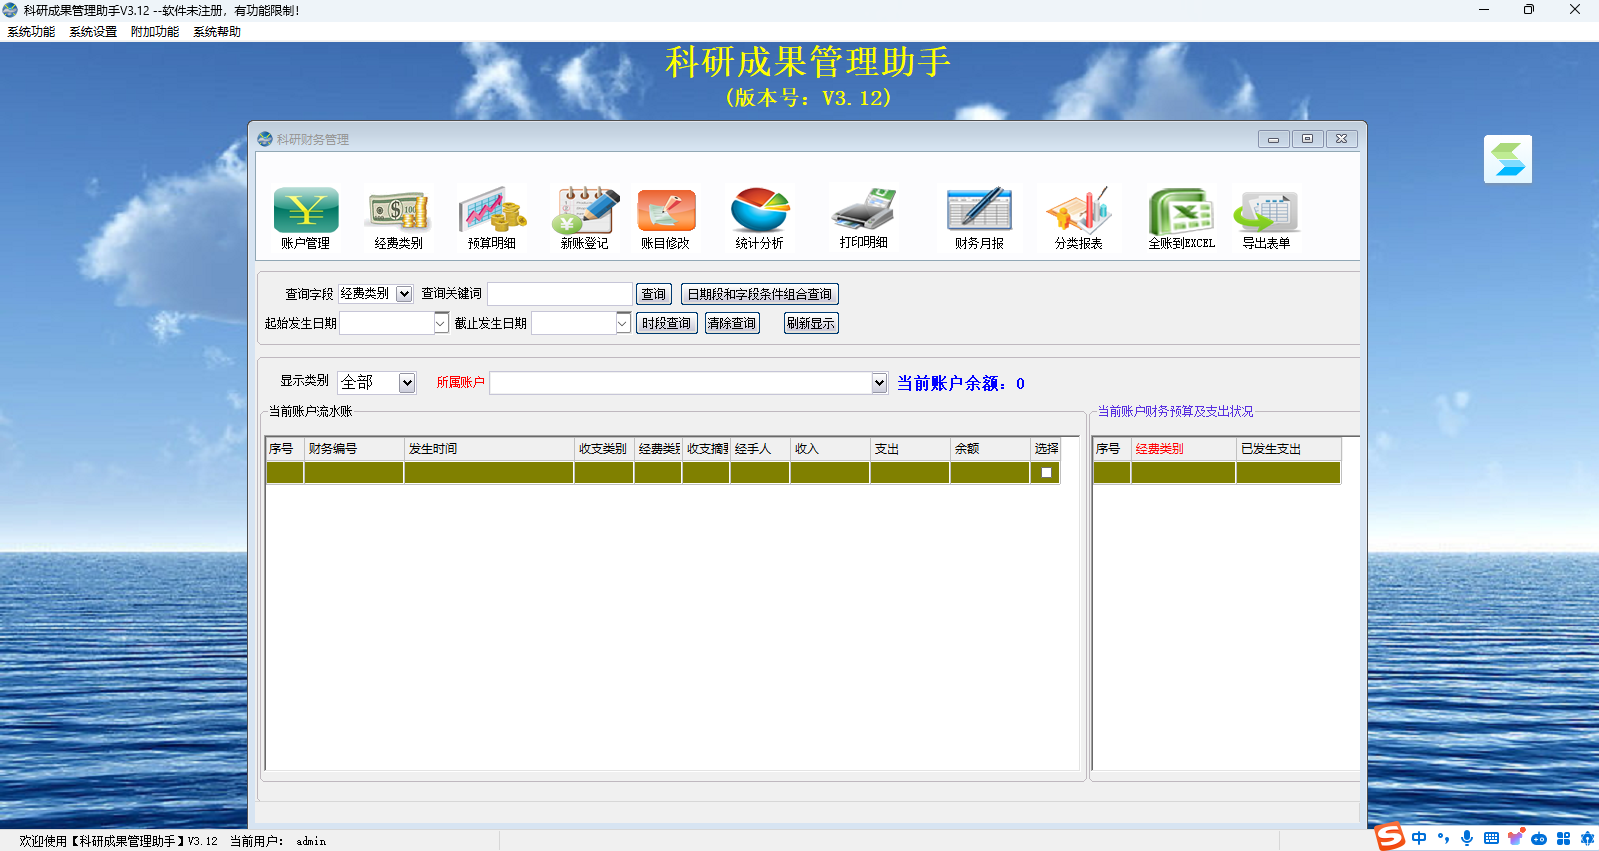
Task: Open the 统计分析 pie chart icon
Action: point(760,210)
